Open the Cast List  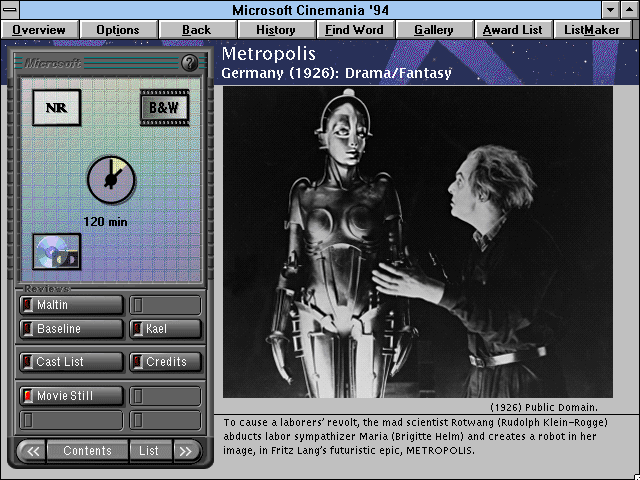(71, 362)
